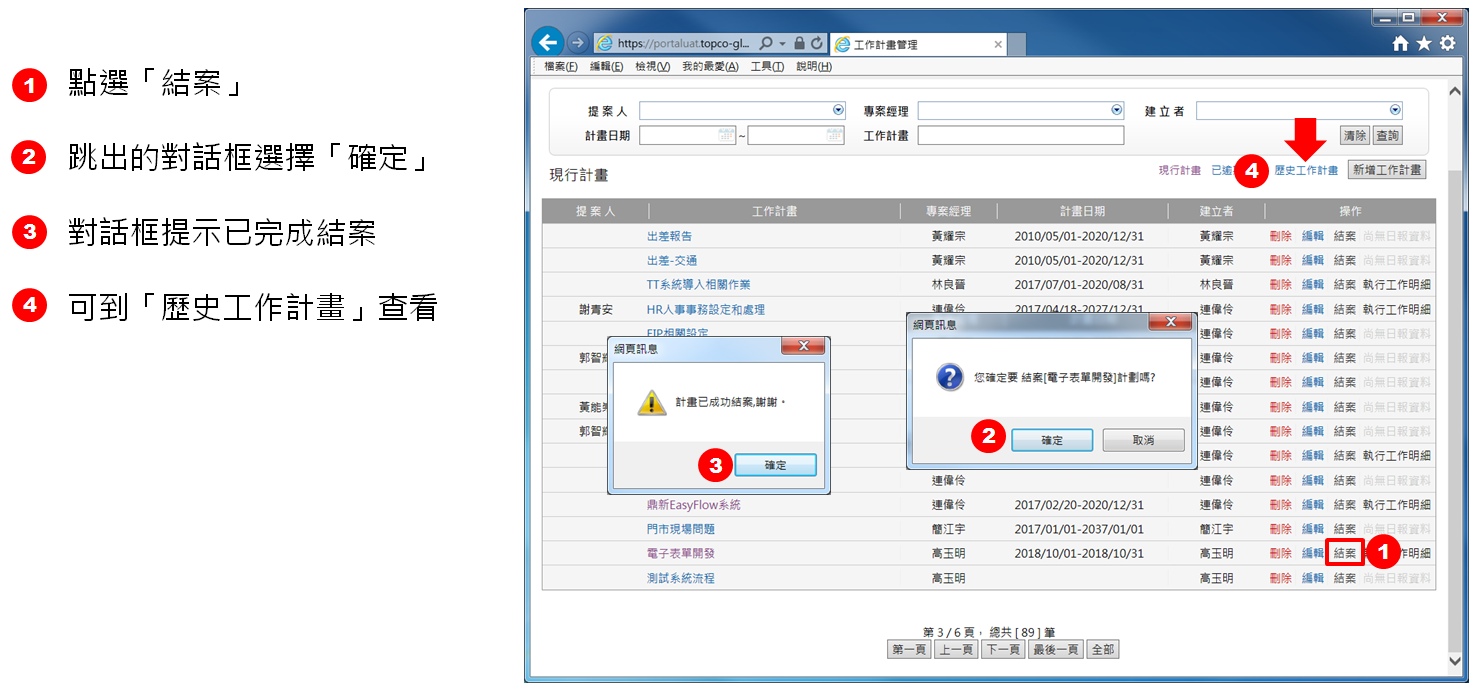1479x693 pixels.
Task: Click inside the 工作計畫 text field
Action: coord(1020,135)
